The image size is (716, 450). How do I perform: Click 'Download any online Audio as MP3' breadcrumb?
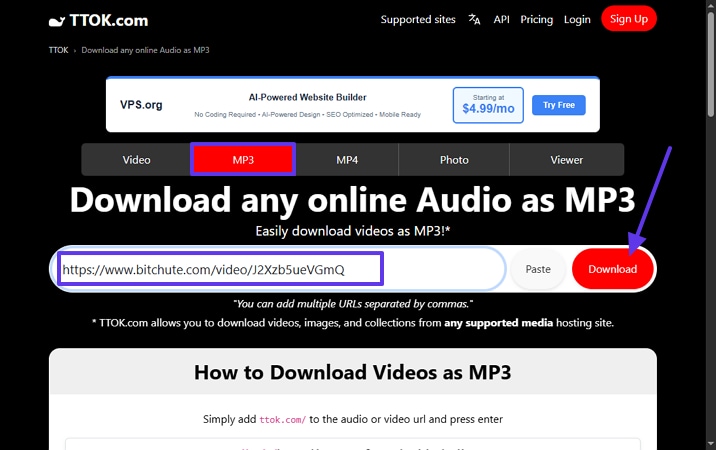coord(145,50)
